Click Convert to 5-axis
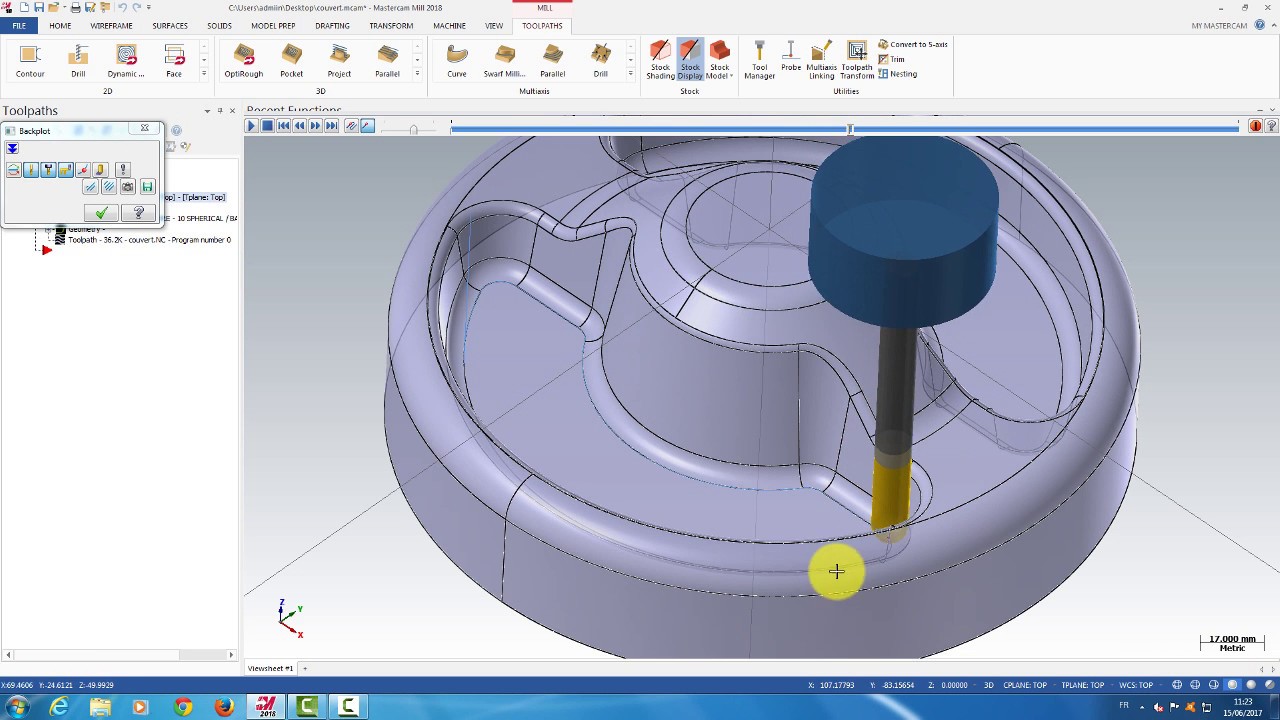Image resolution: width=1280 pixels, height=720 pixels. tap(912, 45)
